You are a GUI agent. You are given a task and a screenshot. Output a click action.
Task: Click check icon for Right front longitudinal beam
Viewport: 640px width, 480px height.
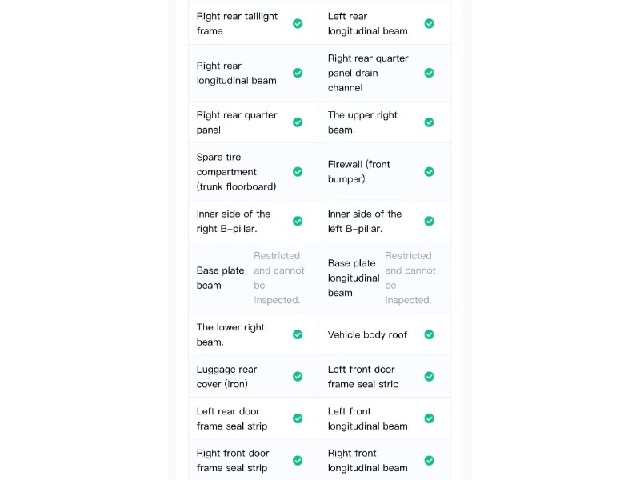point(429,460)
